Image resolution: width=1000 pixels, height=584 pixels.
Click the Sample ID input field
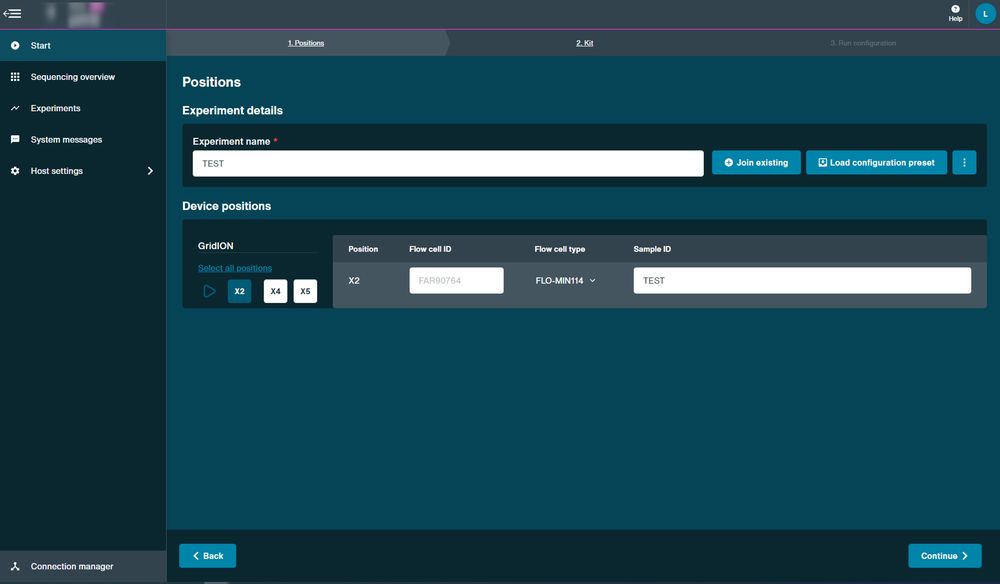pyautogui.click(x=802, y=281)
